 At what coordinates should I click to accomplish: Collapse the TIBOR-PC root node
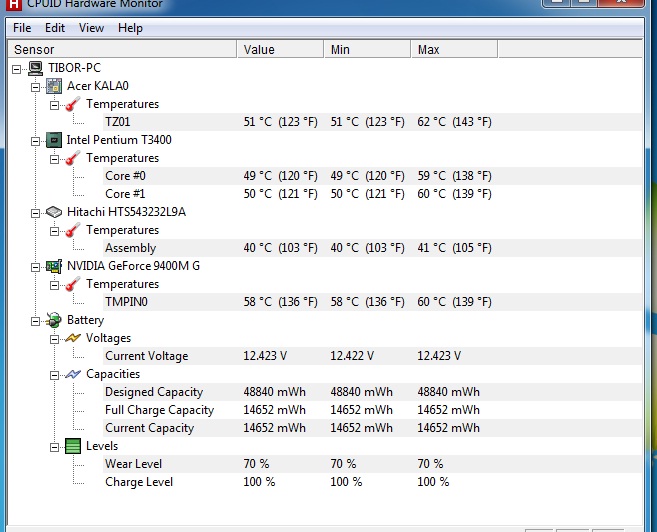tap(17, 68)
